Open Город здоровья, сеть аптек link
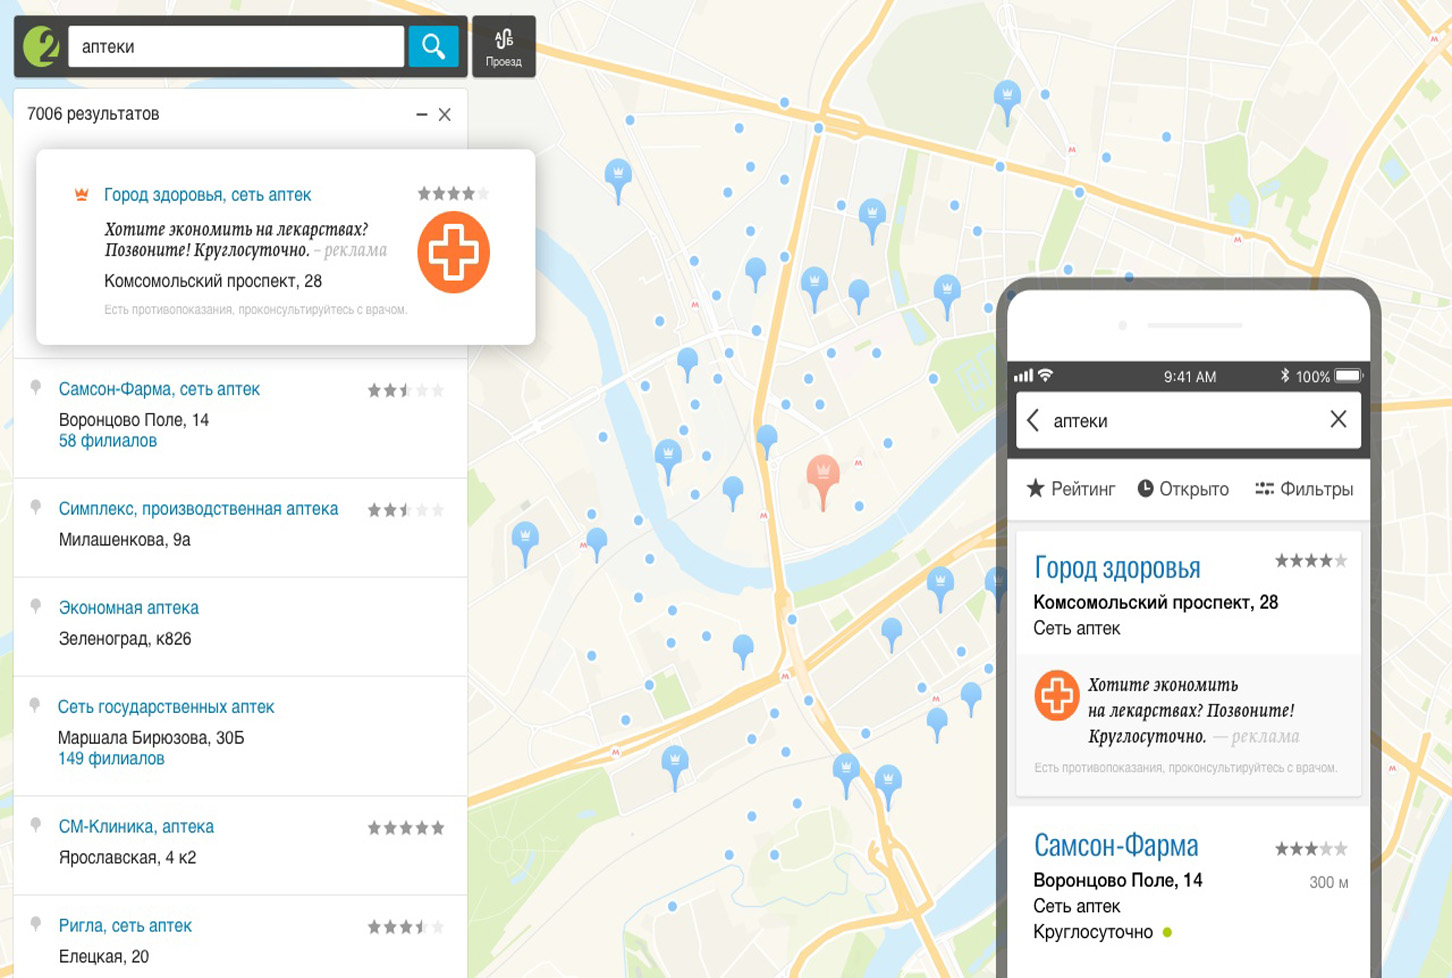 click(x=207, y=195)
